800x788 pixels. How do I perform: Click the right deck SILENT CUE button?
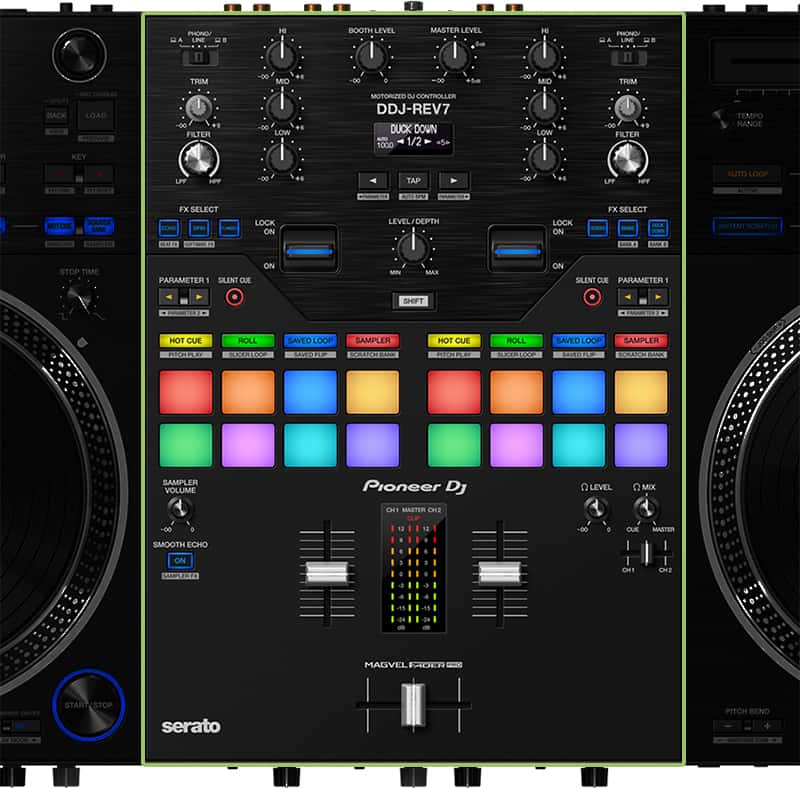click(x=592, y=297)
